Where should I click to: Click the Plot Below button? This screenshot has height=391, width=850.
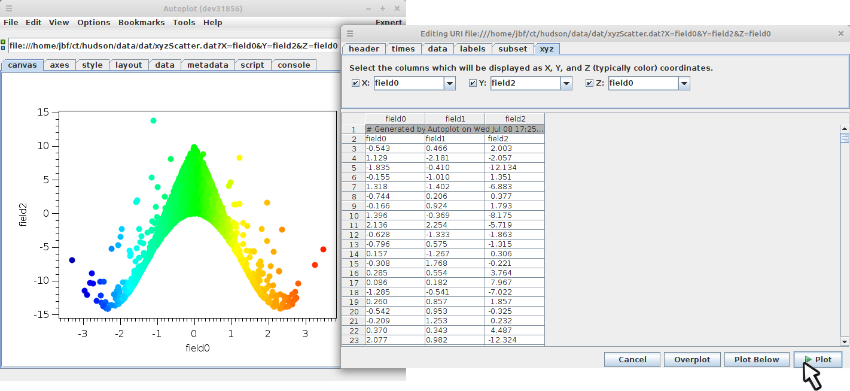(x=757, y=360)
